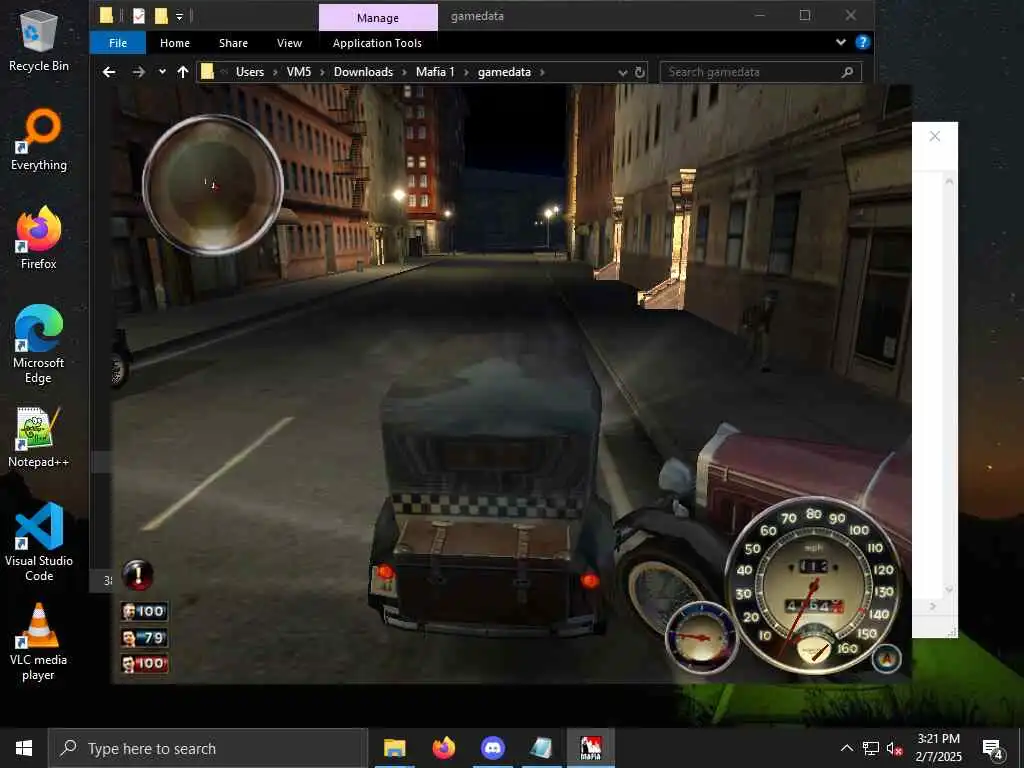The width and height of the screenshot is (1024, 768).
Task: Launch VLC media player from the desktop
Action: point(39,643)
